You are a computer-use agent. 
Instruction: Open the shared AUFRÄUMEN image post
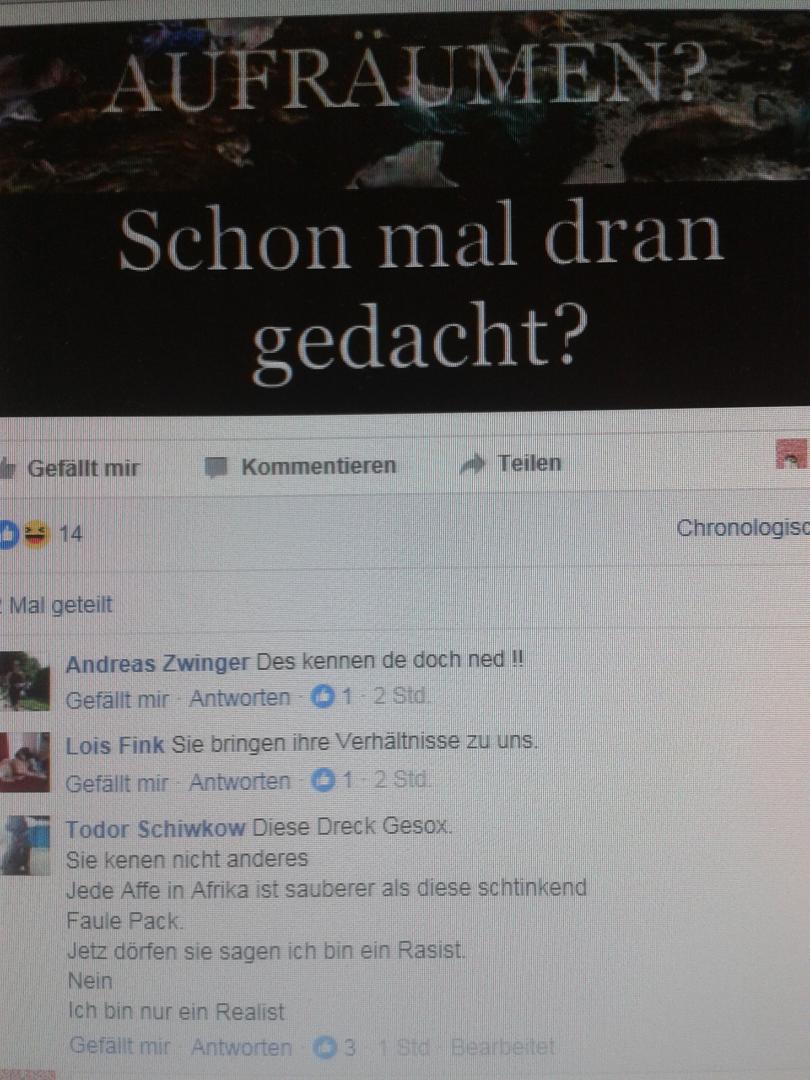coord(405,210)
